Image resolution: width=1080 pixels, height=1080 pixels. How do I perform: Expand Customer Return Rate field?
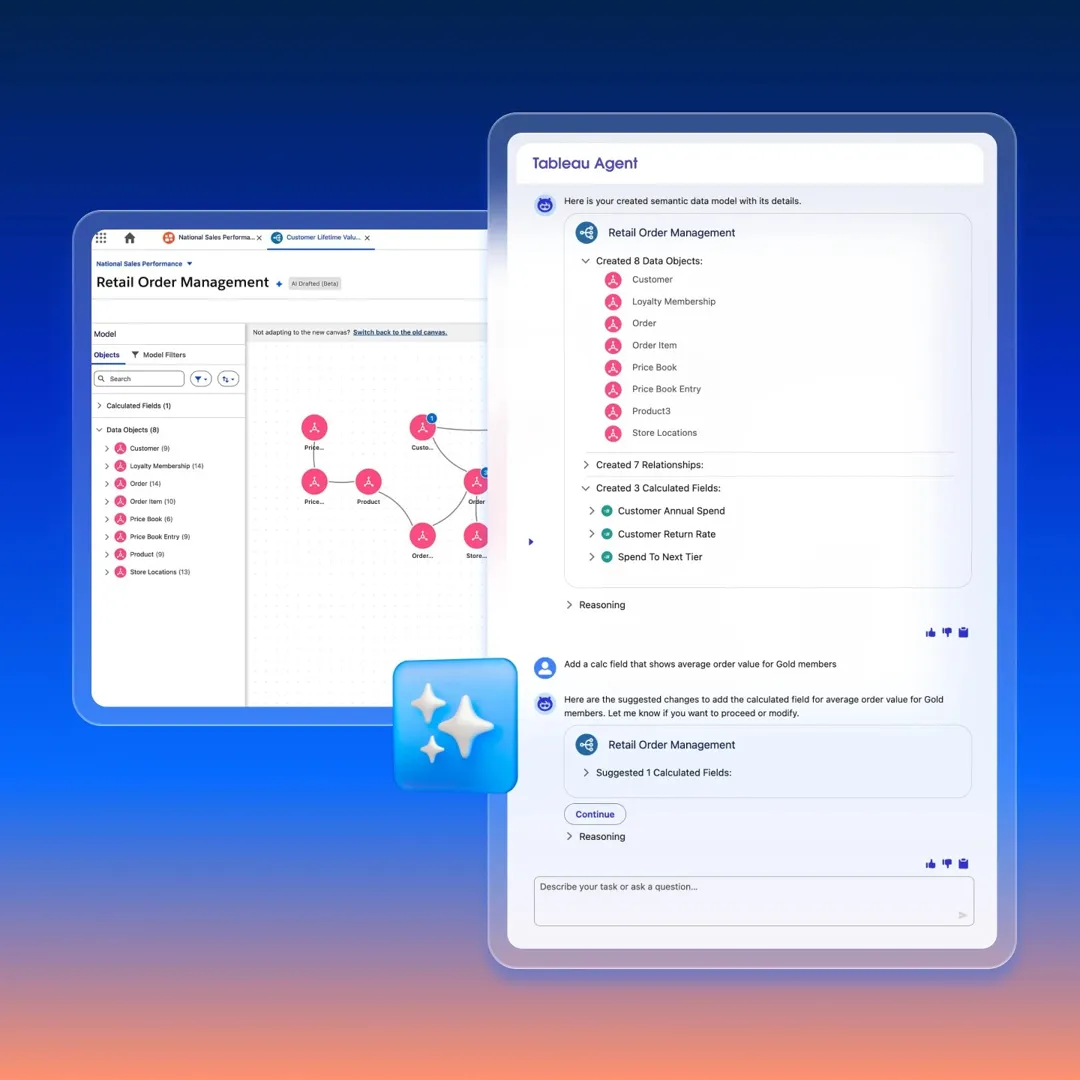click(x=592, y=534)
